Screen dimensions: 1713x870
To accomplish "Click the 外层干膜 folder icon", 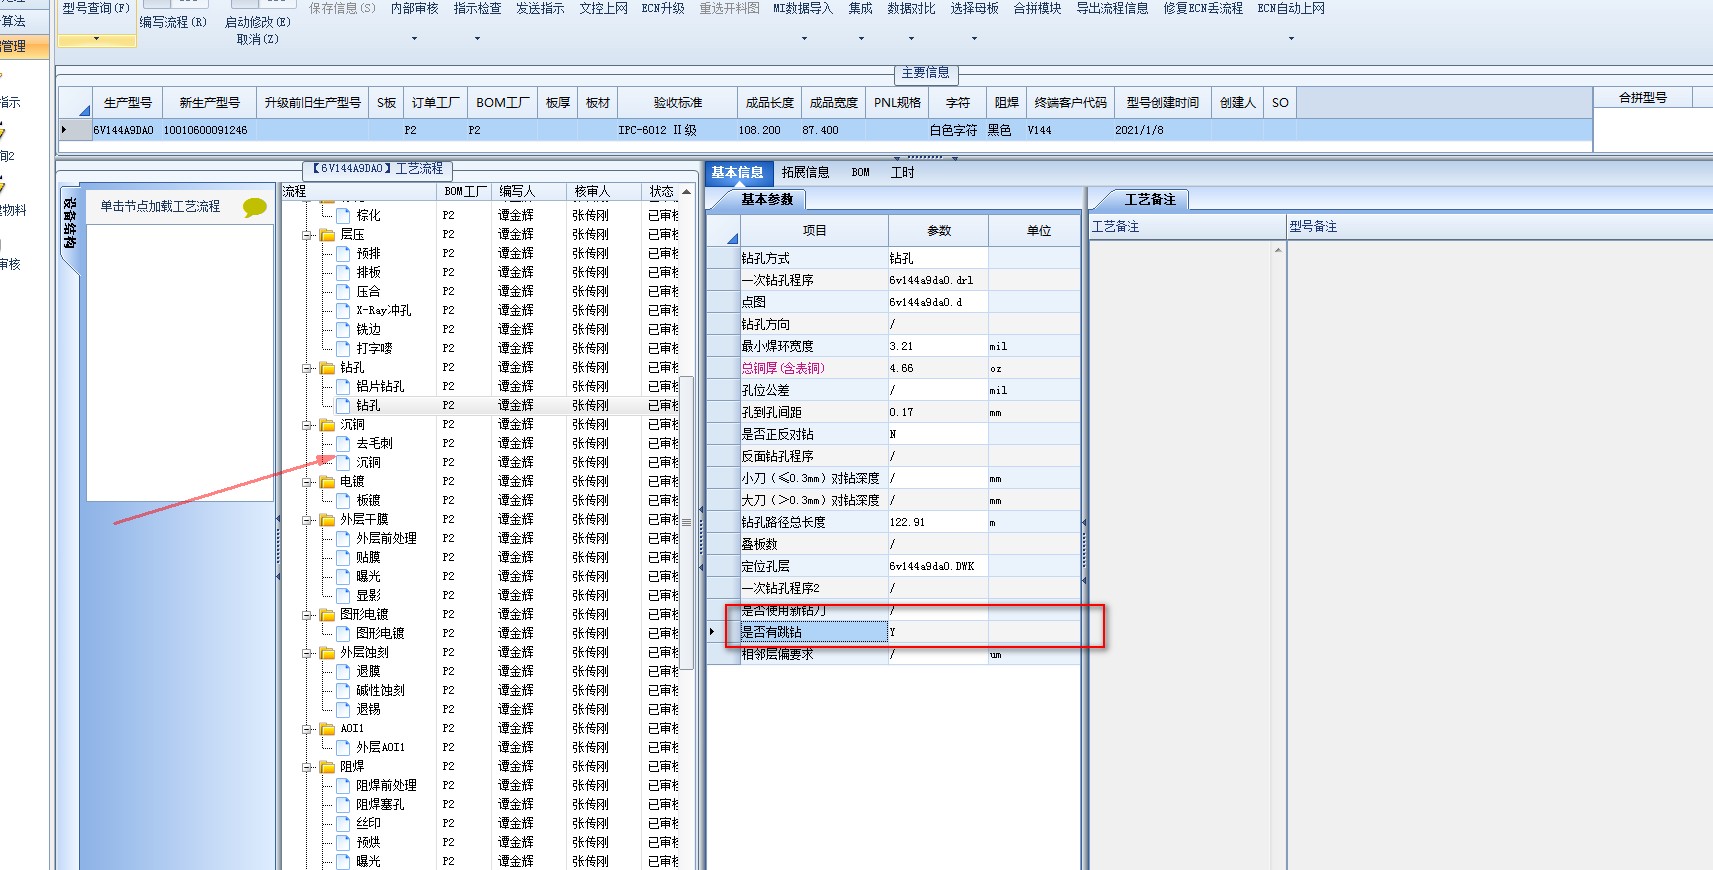I will click(327, 519).
